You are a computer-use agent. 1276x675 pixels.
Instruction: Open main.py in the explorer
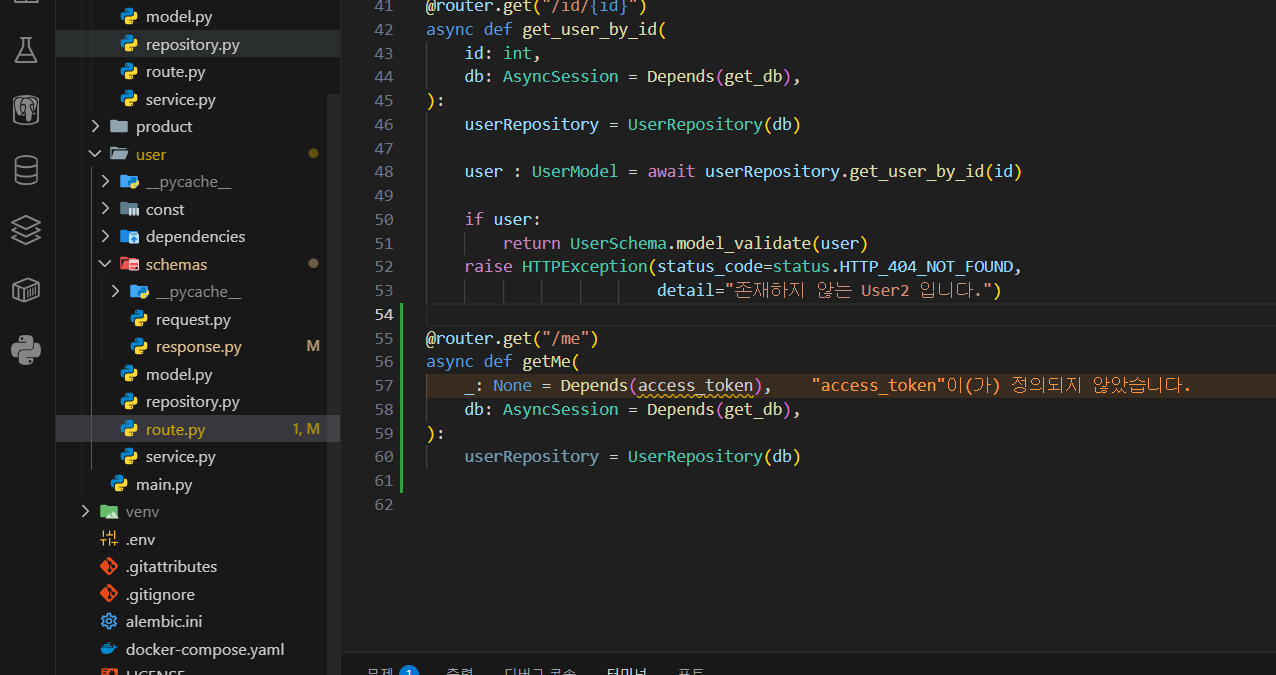164,484
